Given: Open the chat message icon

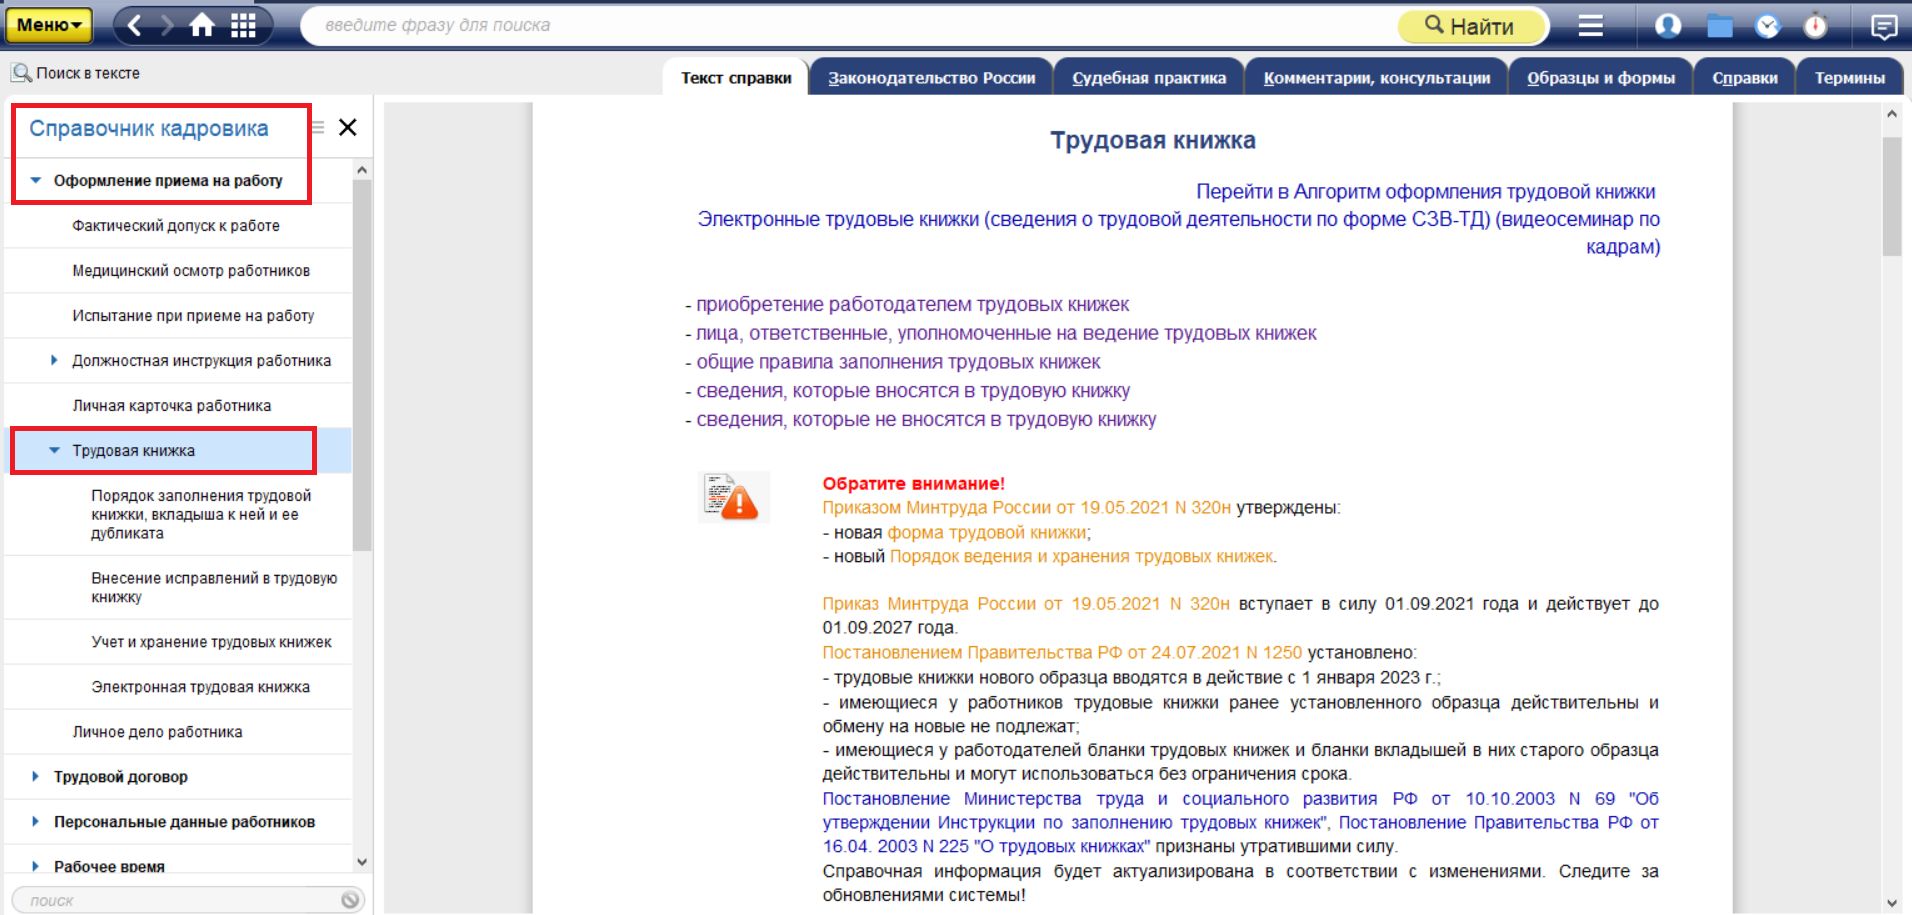Looking at the screenshot, I should tap(1884, 26).
